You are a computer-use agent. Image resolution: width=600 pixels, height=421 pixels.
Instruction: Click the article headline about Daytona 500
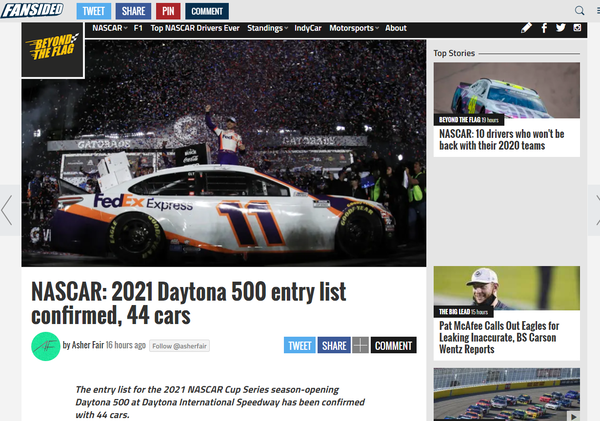coord(189,303)
